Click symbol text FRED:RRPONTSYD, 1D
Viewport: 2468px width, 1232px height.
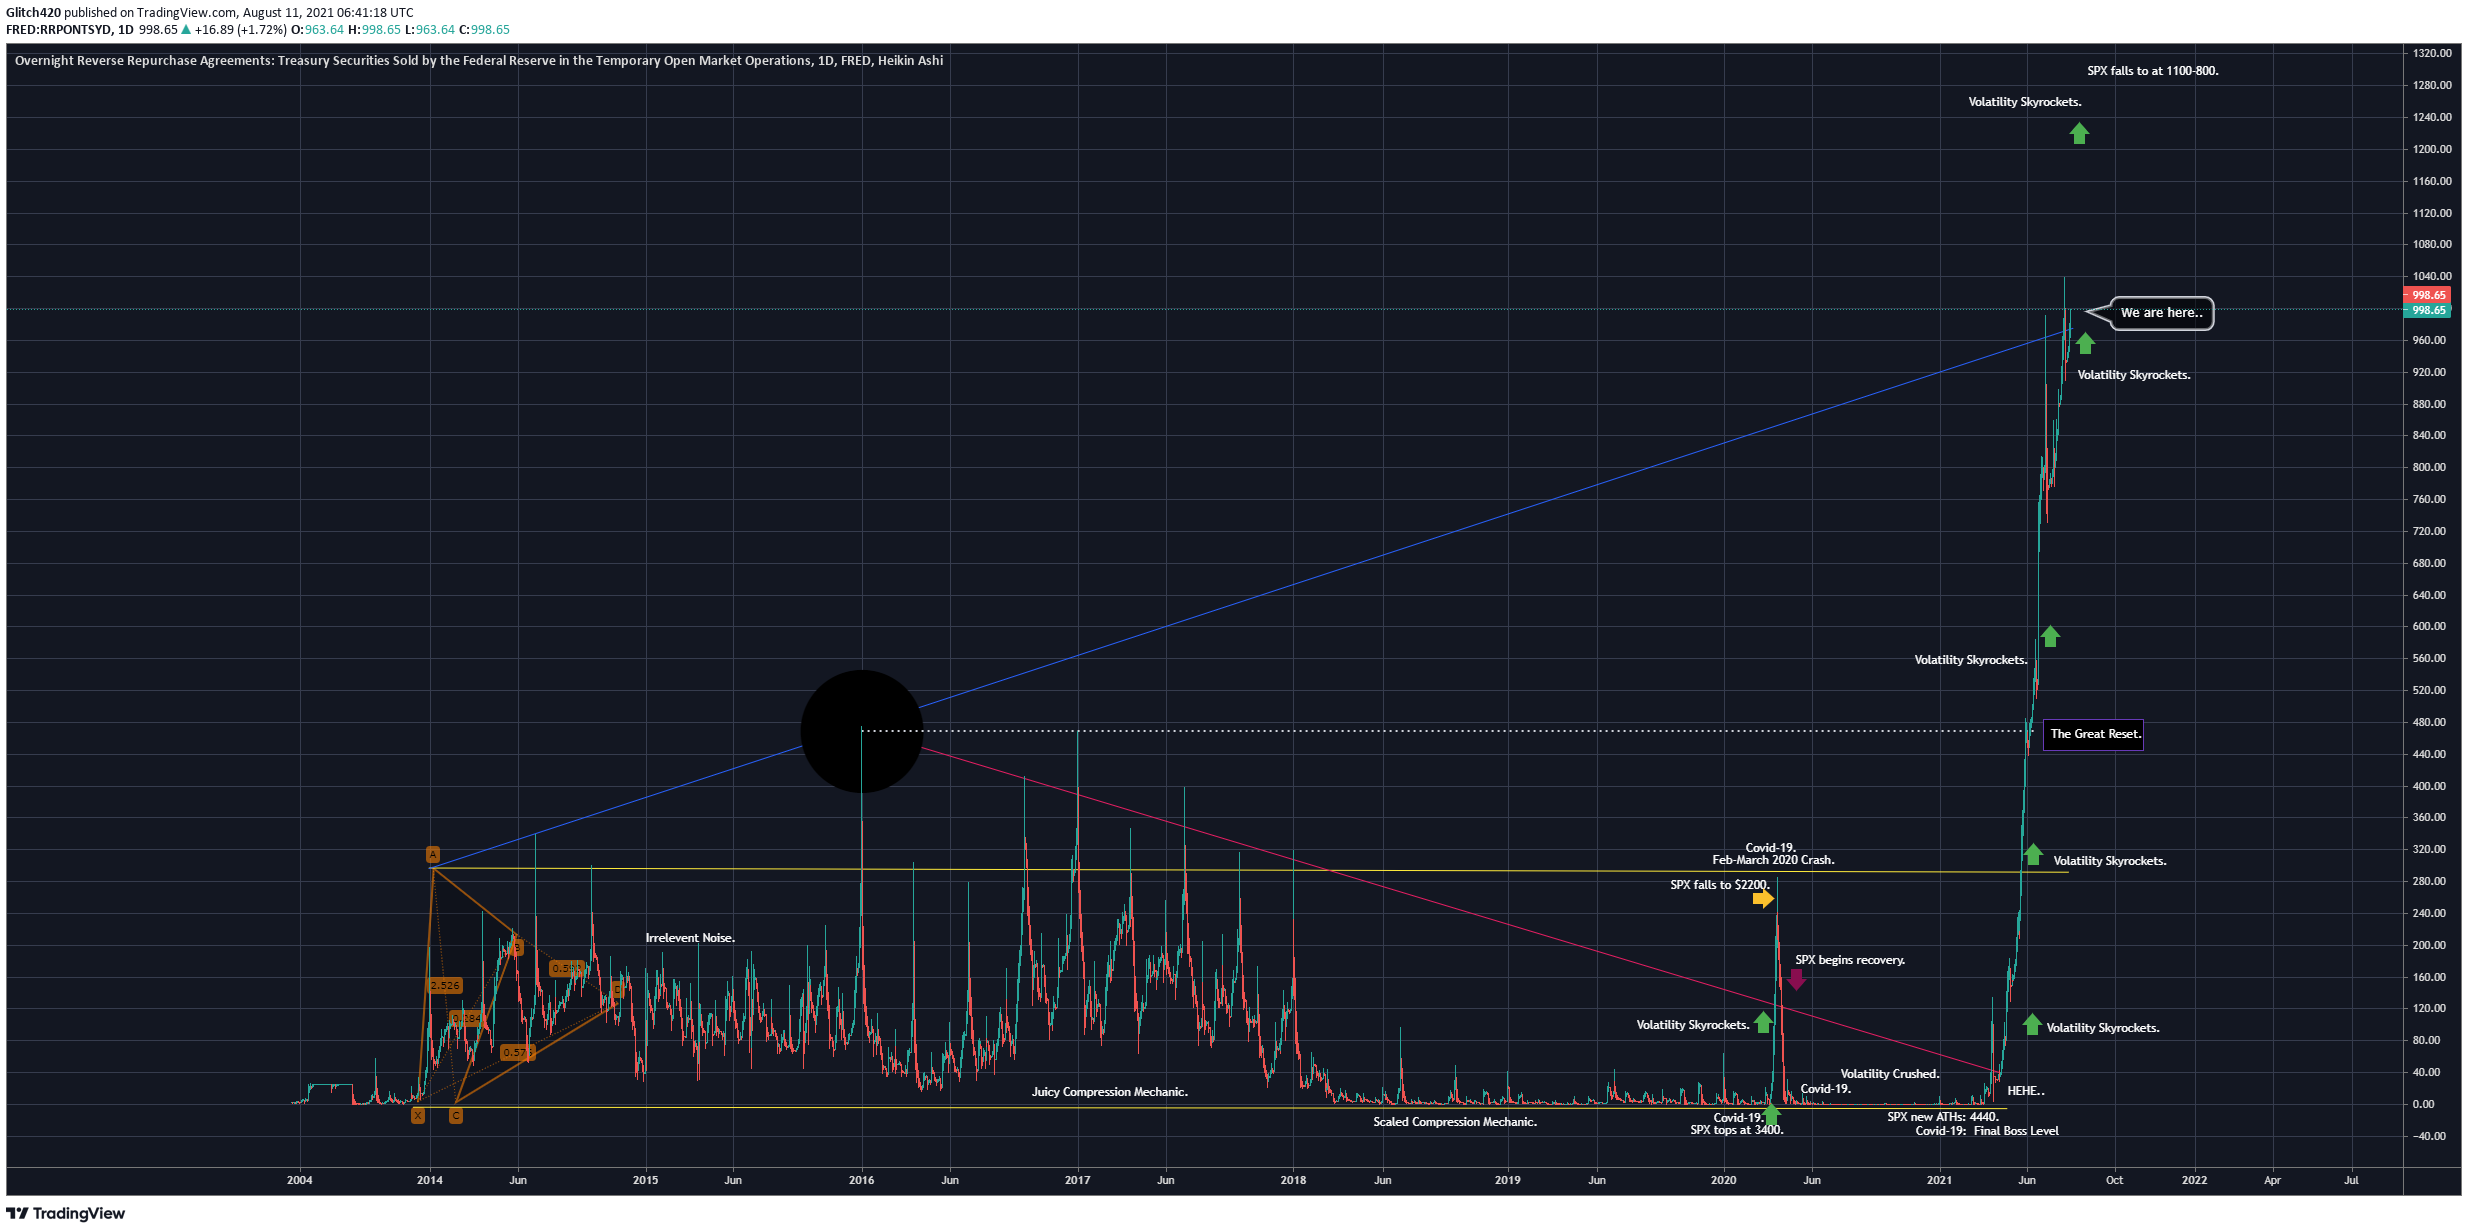point(70,30)
